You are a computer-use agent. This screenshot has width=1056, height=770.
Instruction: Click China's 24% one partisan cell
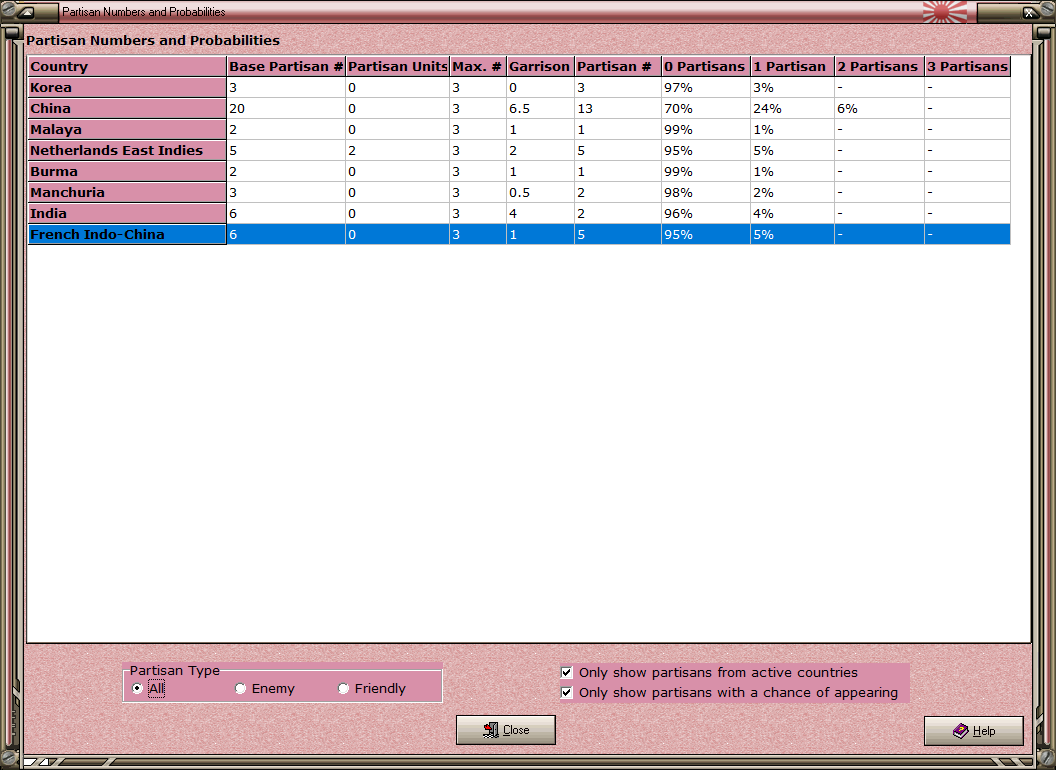coord(793,108)
